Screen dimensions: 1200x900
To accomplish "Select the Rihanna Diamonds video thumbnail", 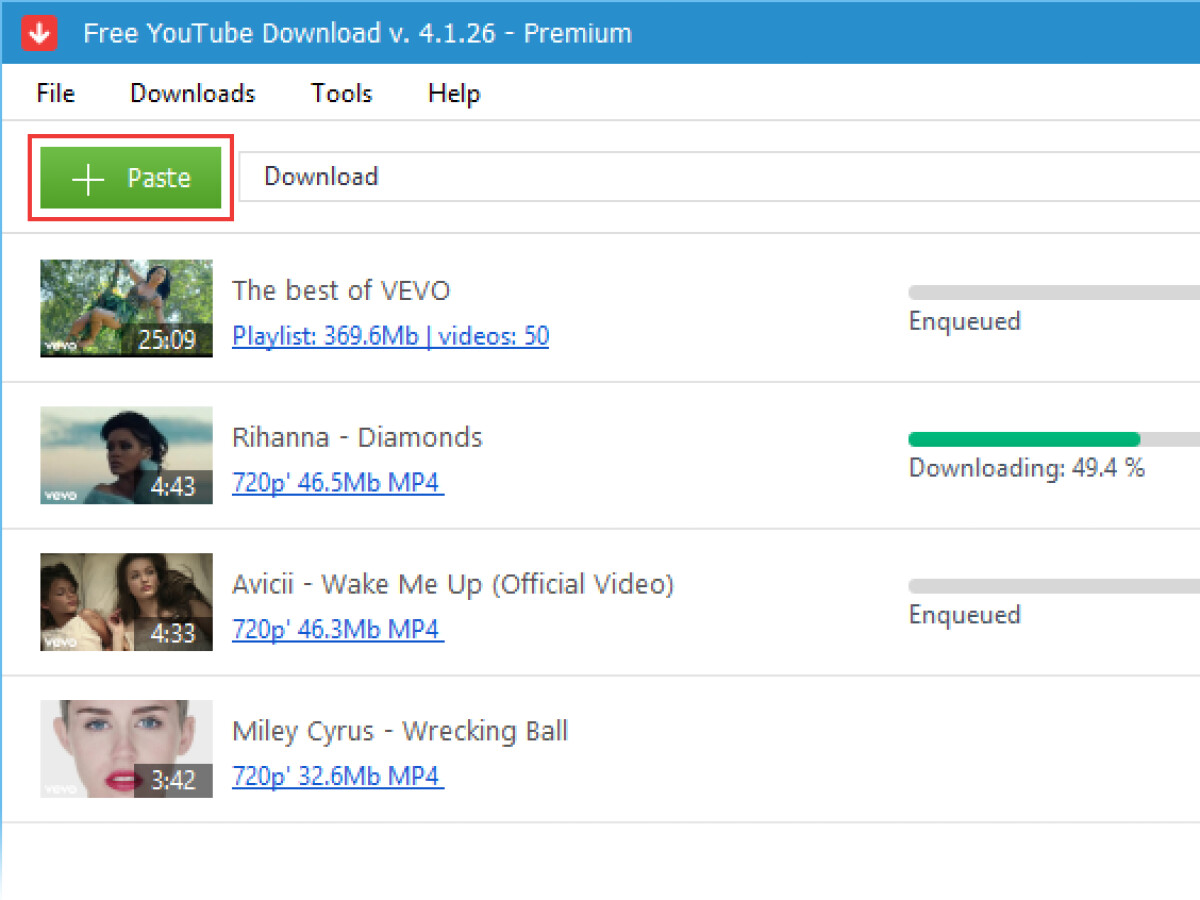I will click(x=126, y=455).
